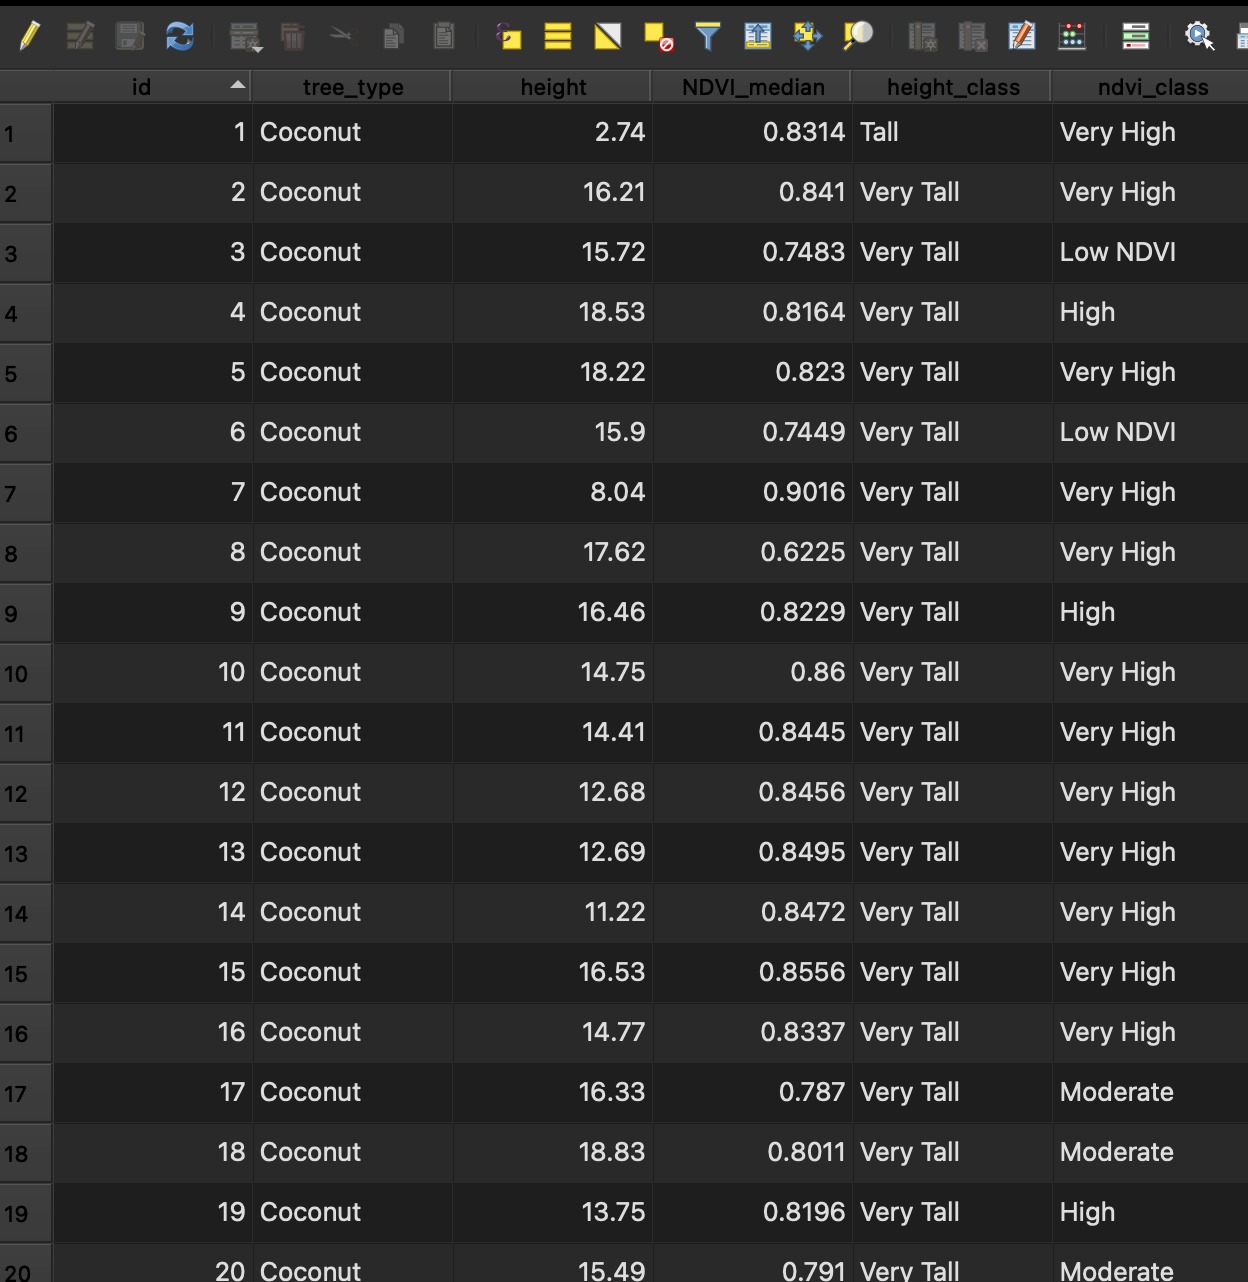Select entire row 1 via row header
Viewport: 1248px width, 1282px height.
(25, 133)
